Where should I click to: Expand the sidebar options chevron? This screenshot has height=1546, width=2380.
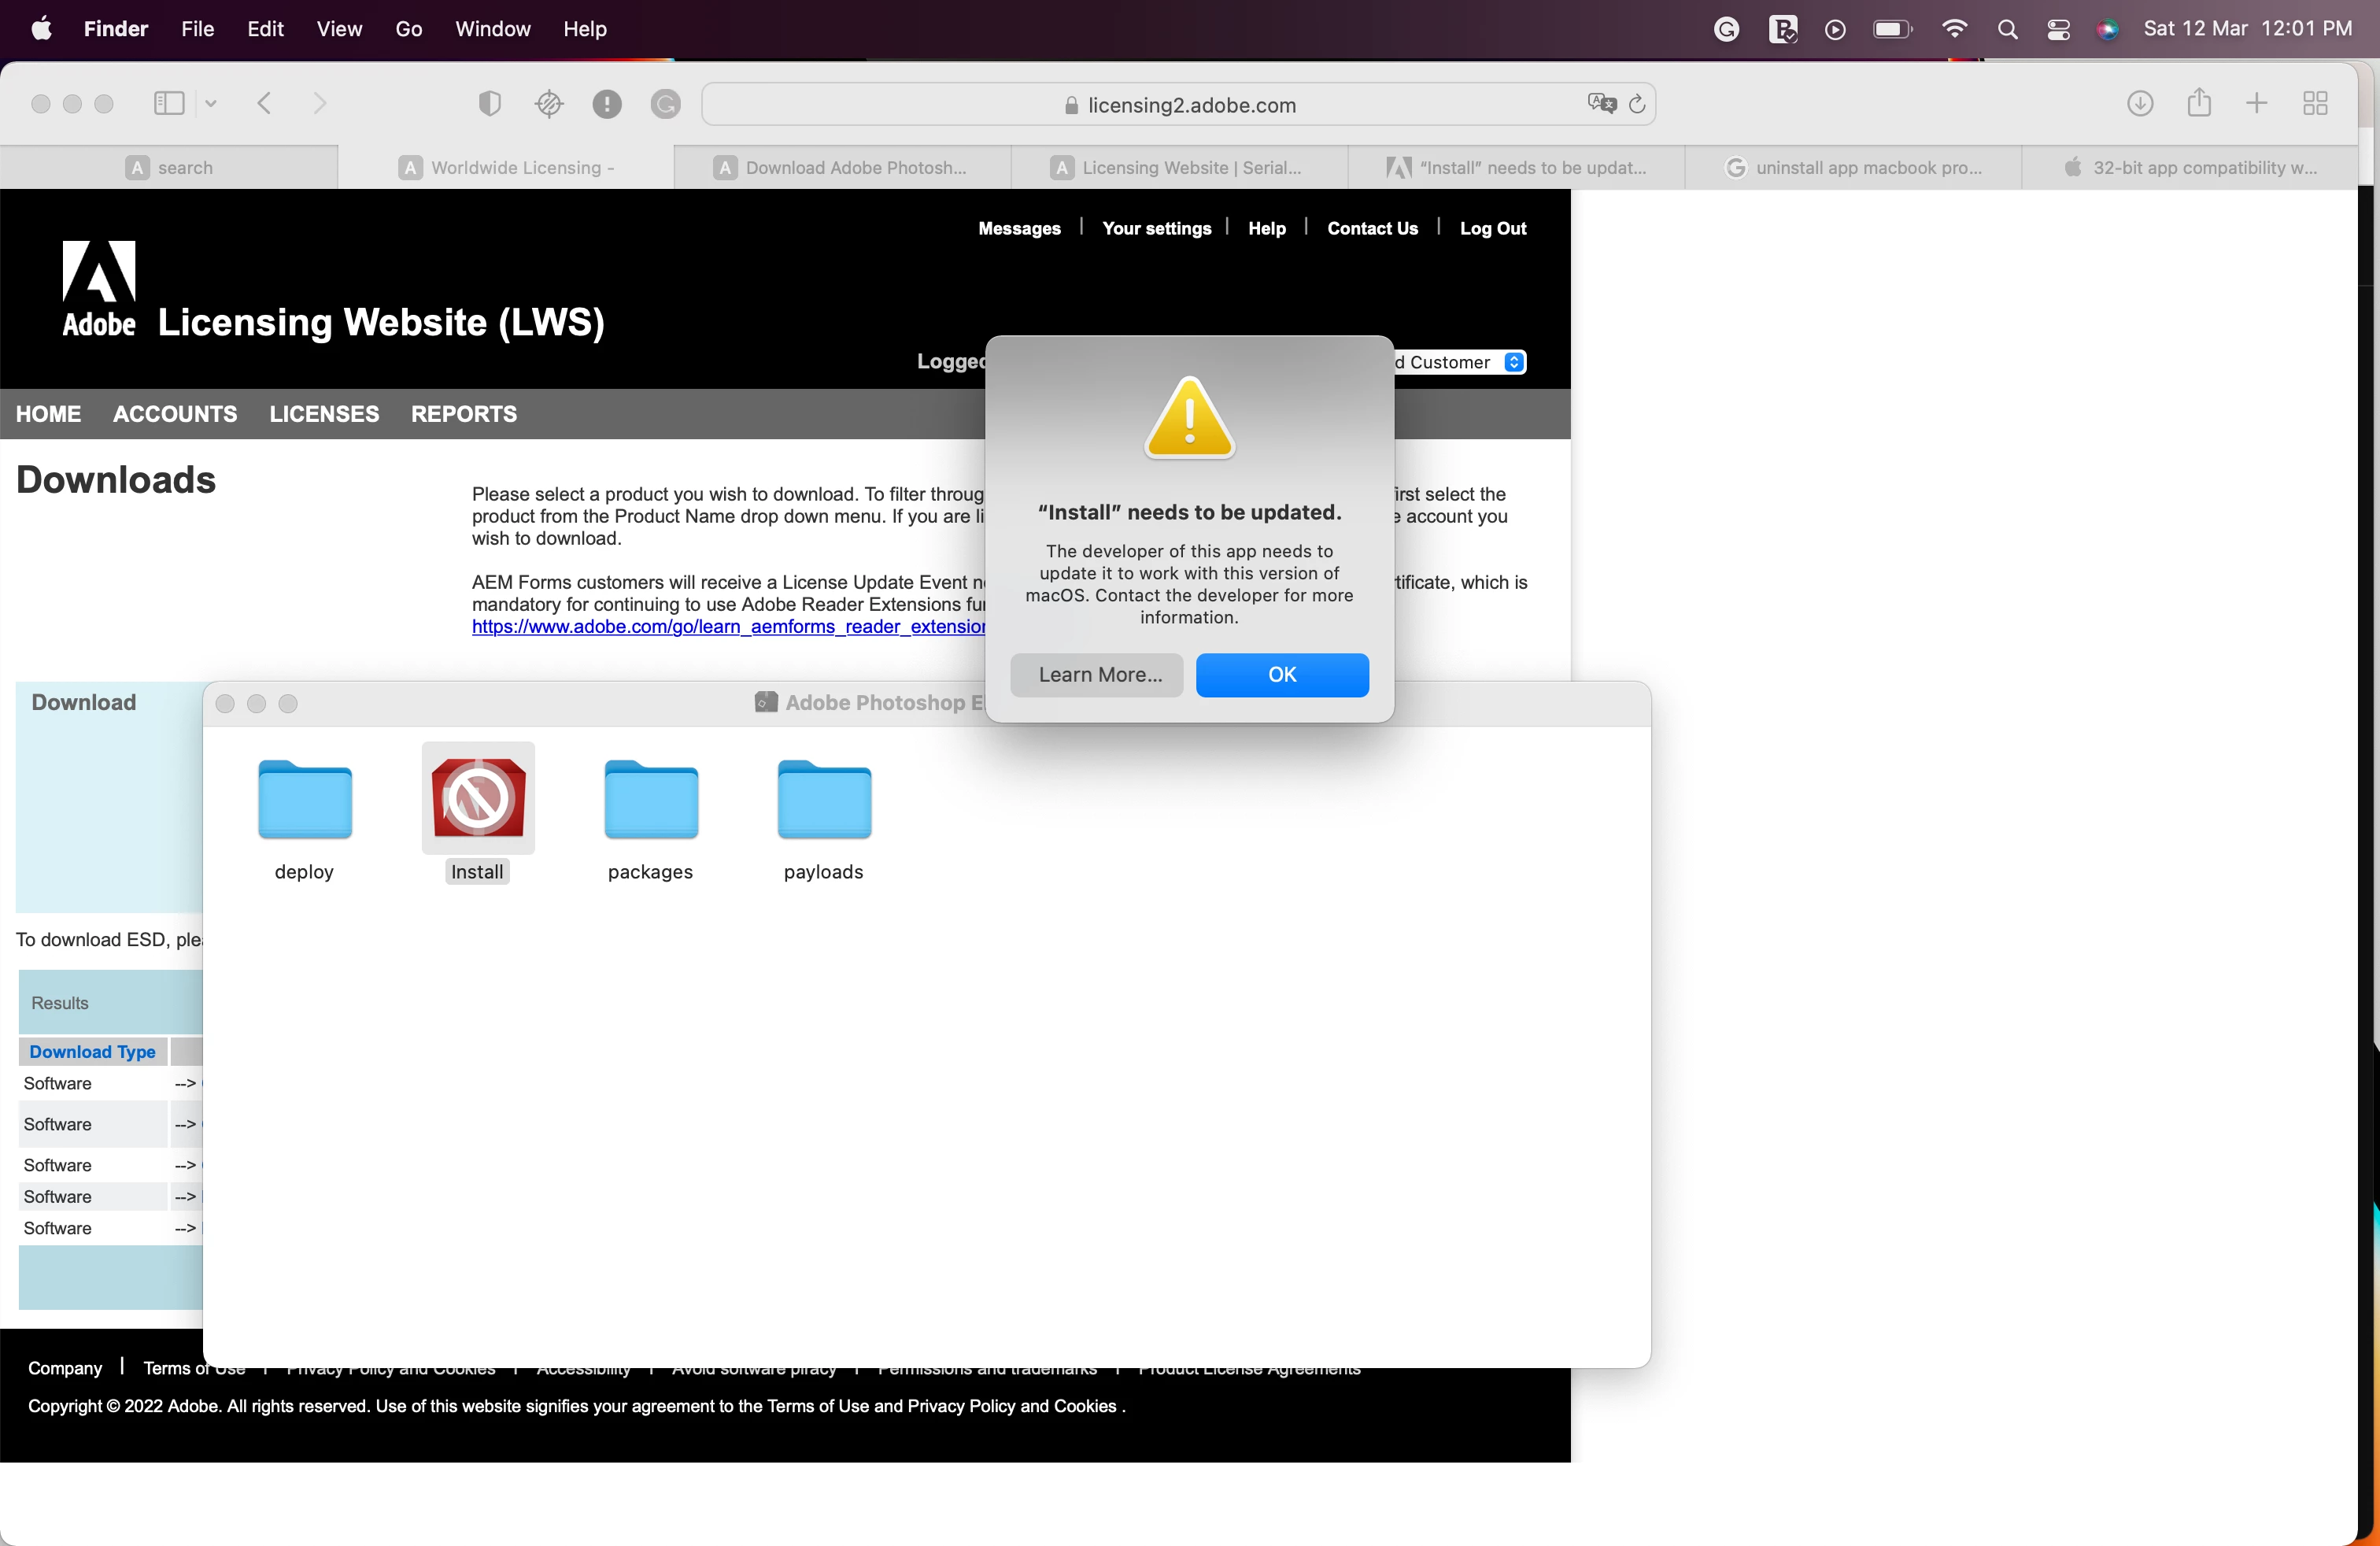[211, 103]
